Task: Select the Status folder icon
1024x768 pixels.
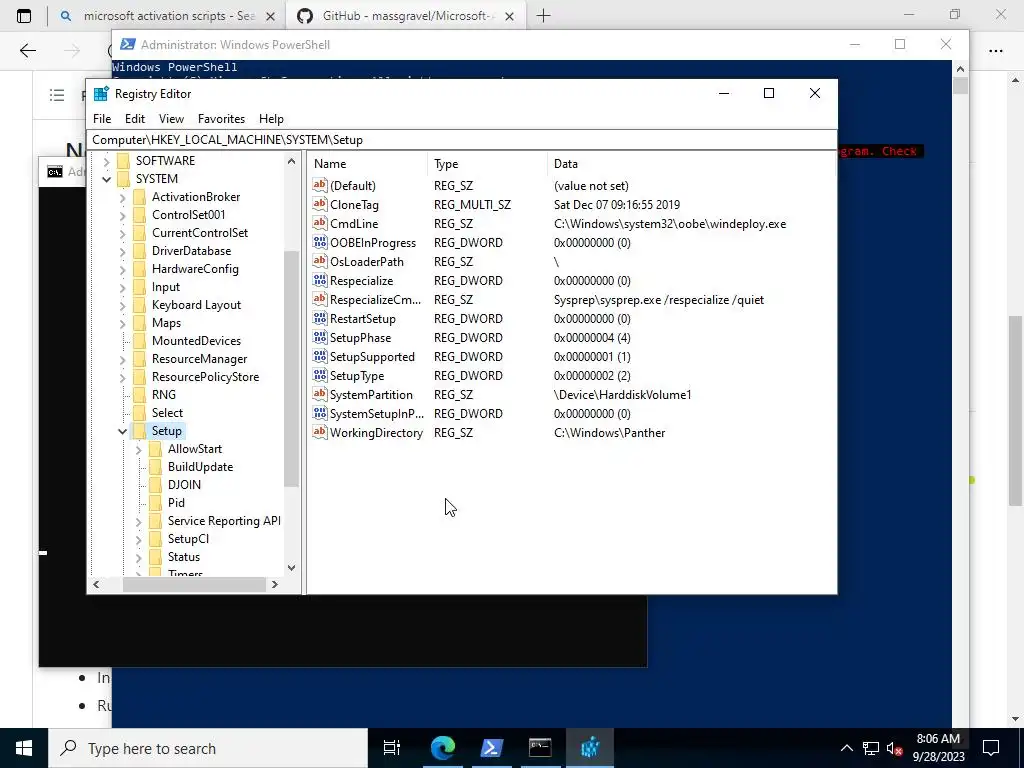Action: click(155, 557)
